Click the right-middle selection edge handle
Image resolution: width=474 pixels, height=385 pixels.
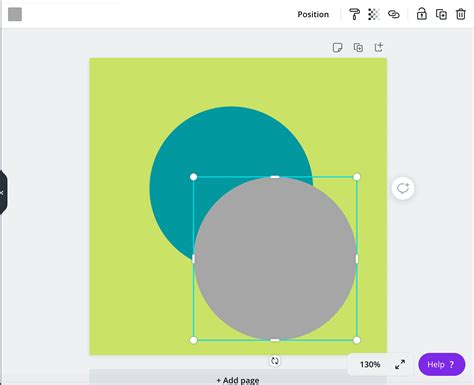(x=357, y=259)
